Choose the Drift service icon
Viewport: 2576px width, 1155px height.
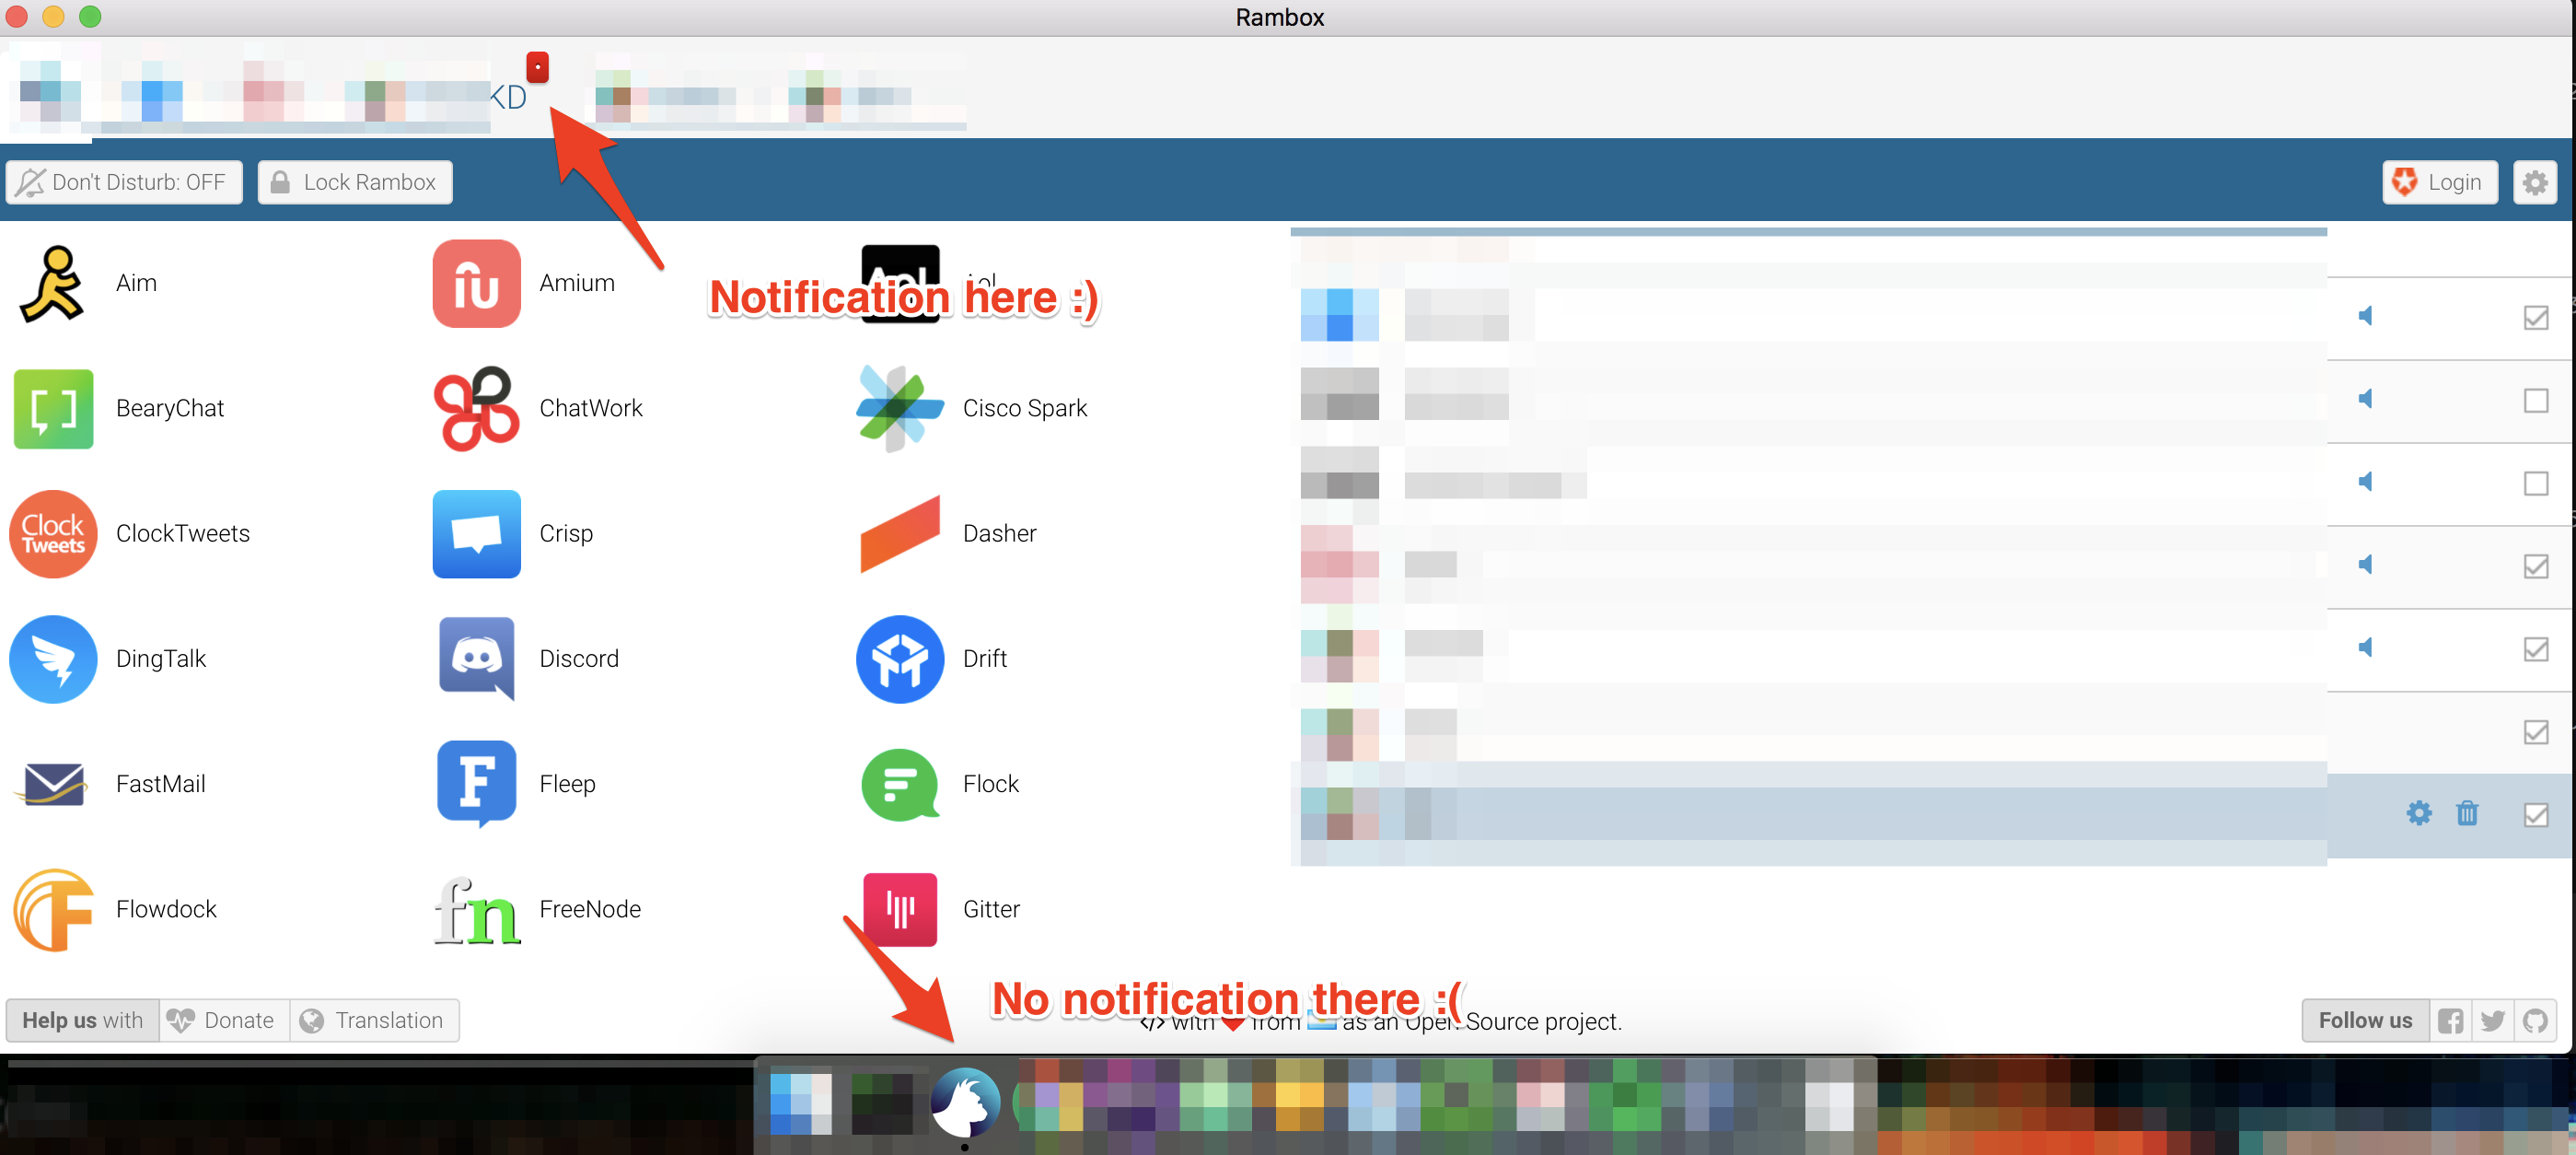click(x=899, y=658)
